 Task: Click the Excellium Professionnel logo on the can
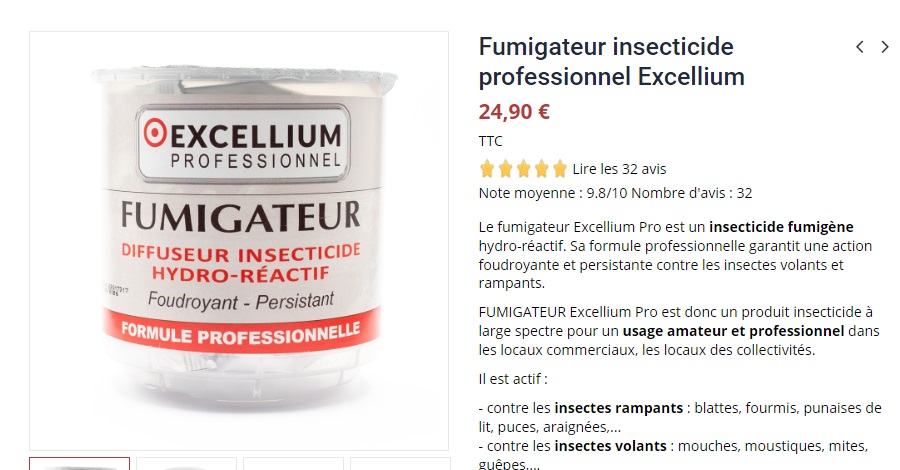coord(243,143)
